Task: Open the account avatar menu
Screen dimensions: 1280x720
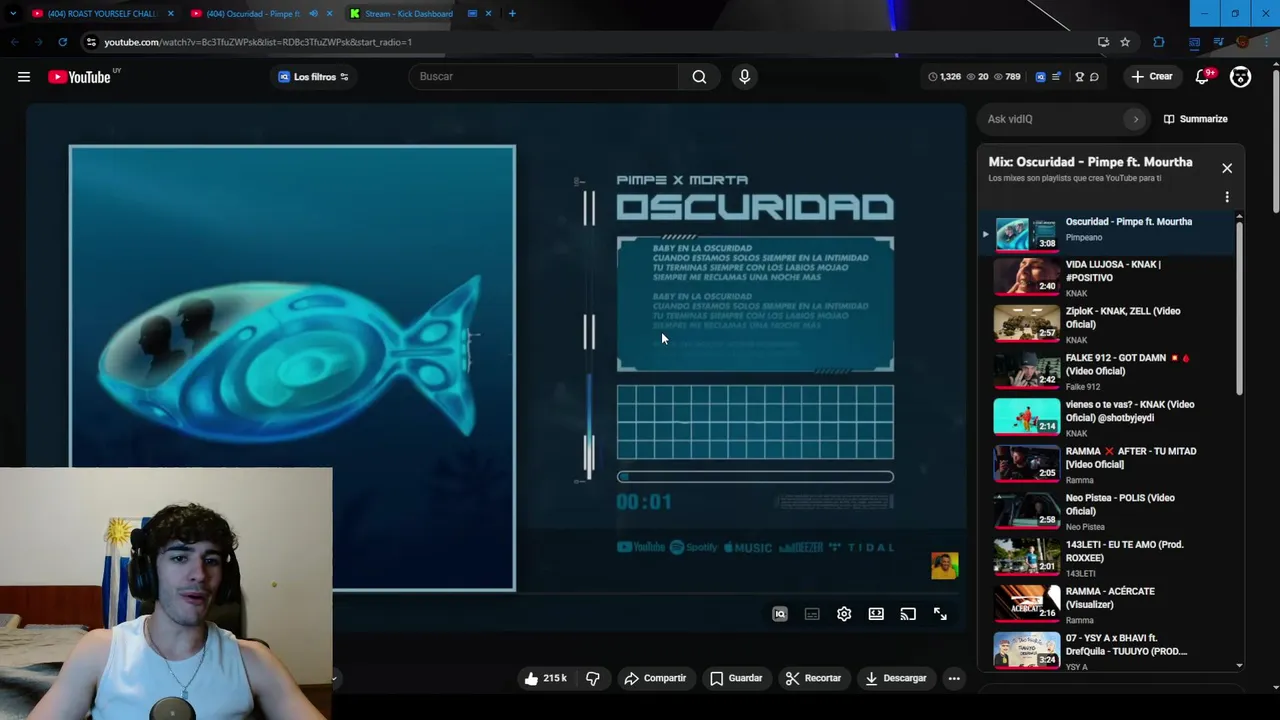Action: point(1240,77)
